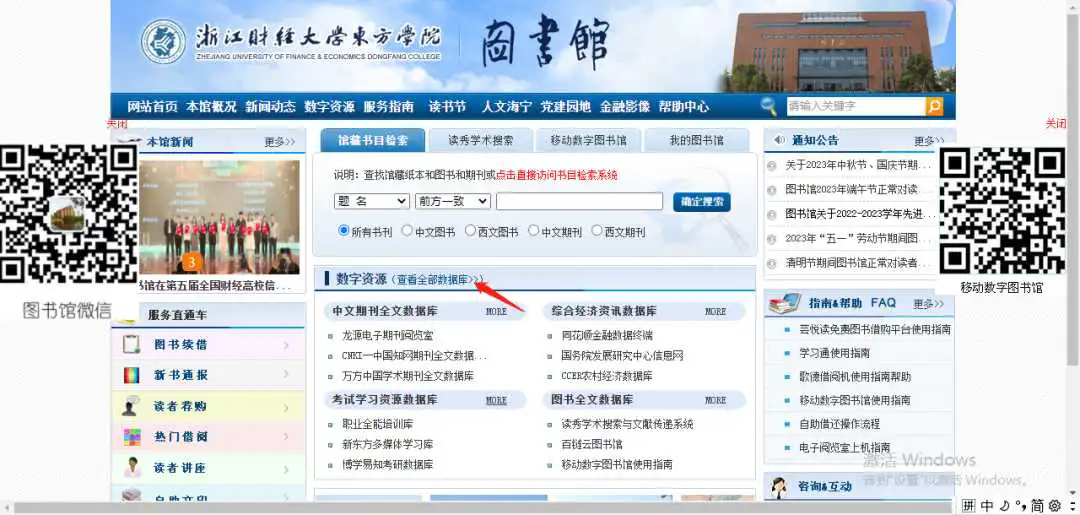Open 更多>> in 通知公告 panel
Screen dimensions: 1080x515
click(x=929, y=140)
